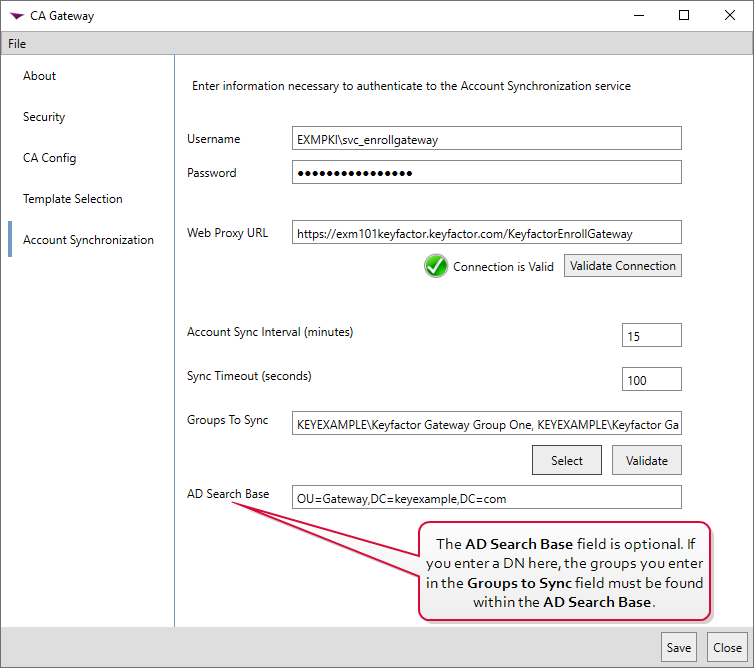Focus the Password field
The width and height of the screenshot is (754, 668).
pos(486,172)
